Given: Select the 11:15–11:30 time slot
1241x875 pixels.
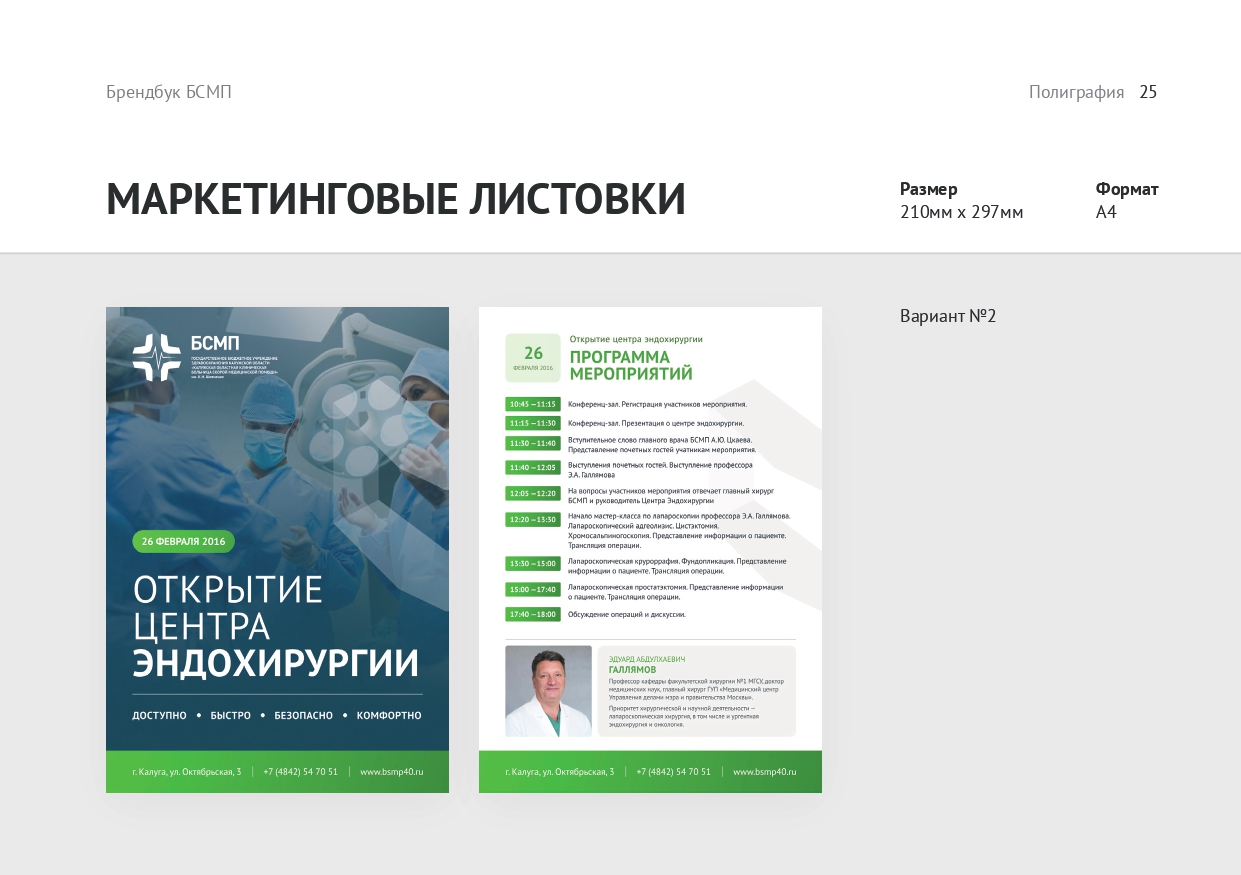Looking at the screenshot, I should pyautogui.click(x=532, y=423).
